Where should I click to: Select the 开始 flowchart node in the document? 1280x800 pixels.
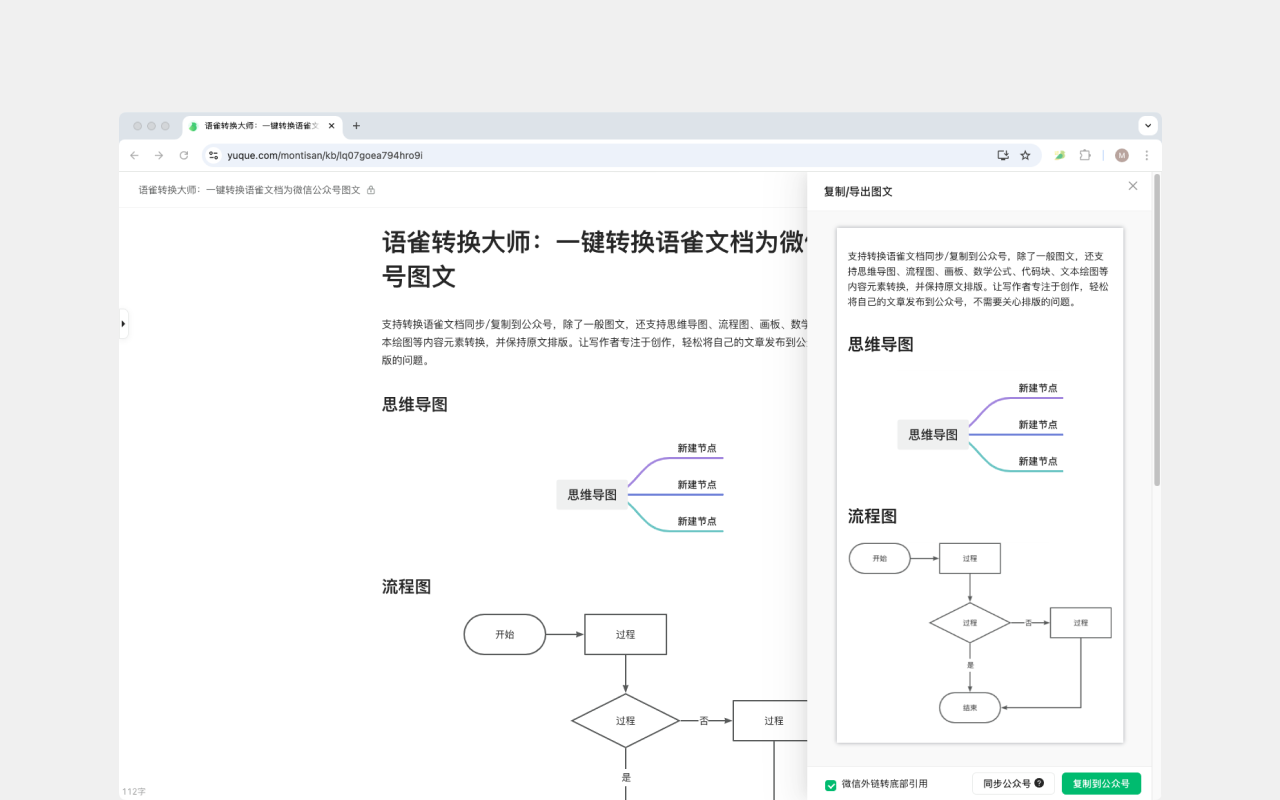click(505, 634)
